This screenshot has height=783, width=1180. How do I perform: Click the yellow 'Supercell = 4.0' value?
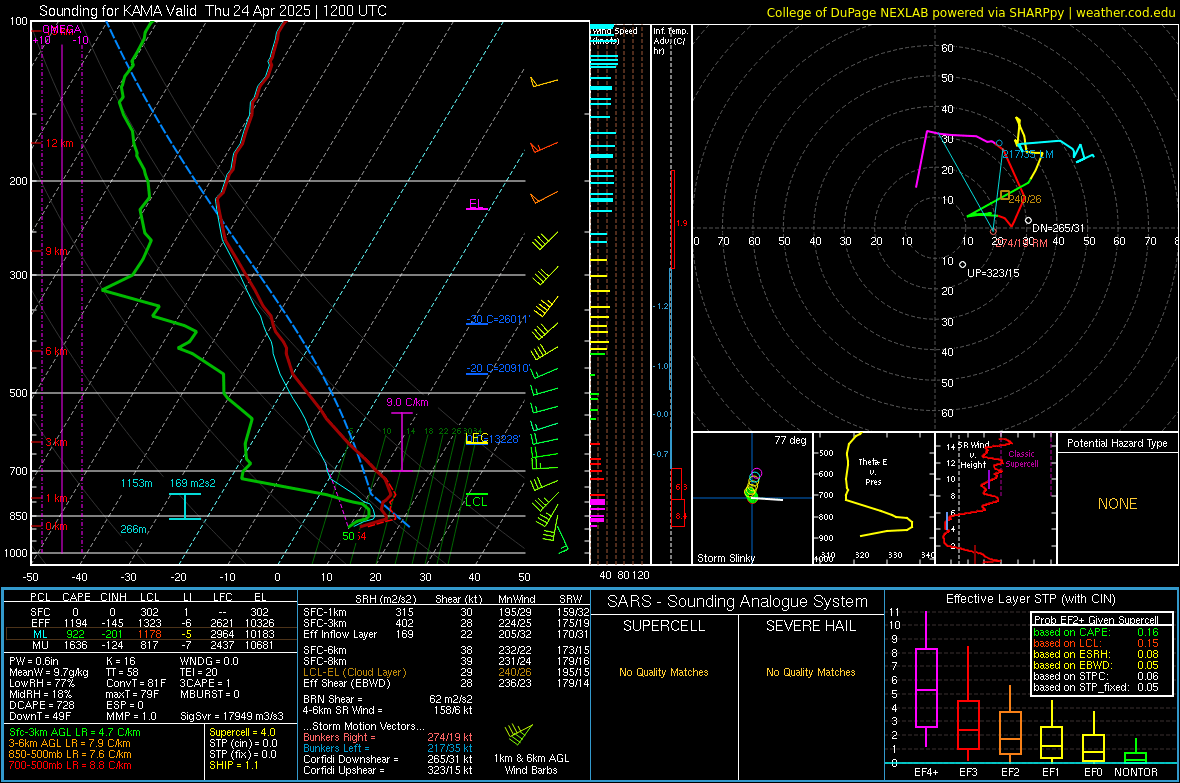242,732
